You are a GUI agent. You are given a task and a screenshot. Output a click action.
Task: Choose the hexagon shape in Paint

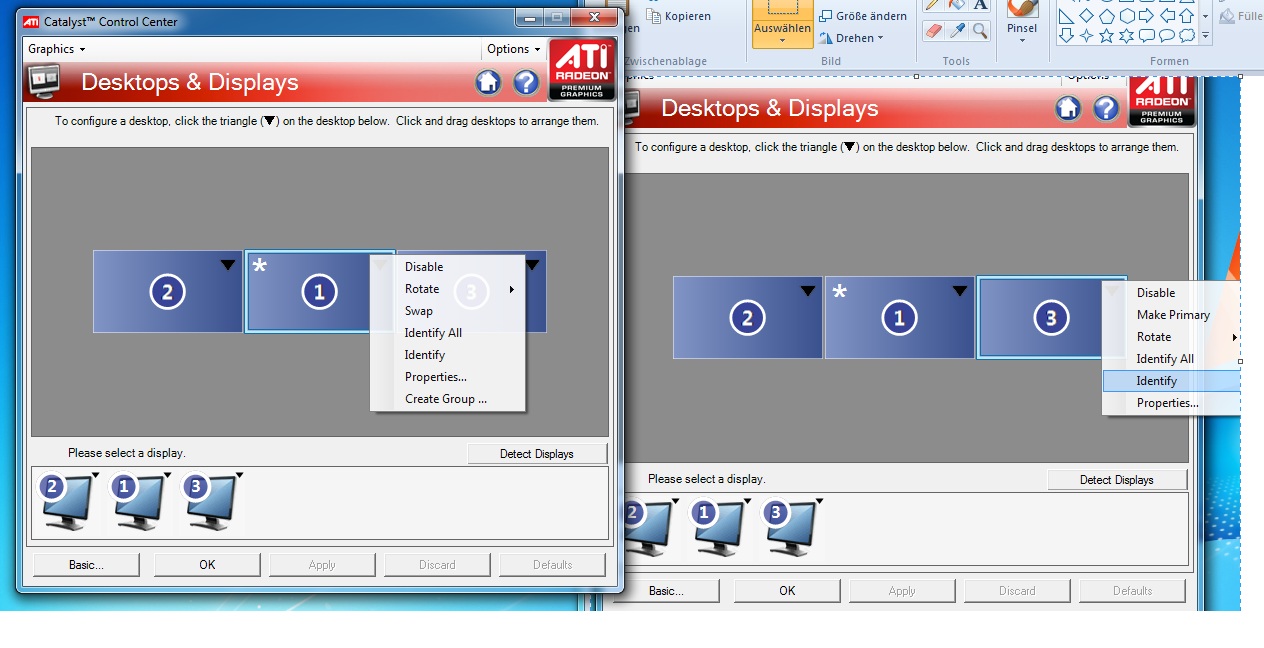tap(1127, 16)
